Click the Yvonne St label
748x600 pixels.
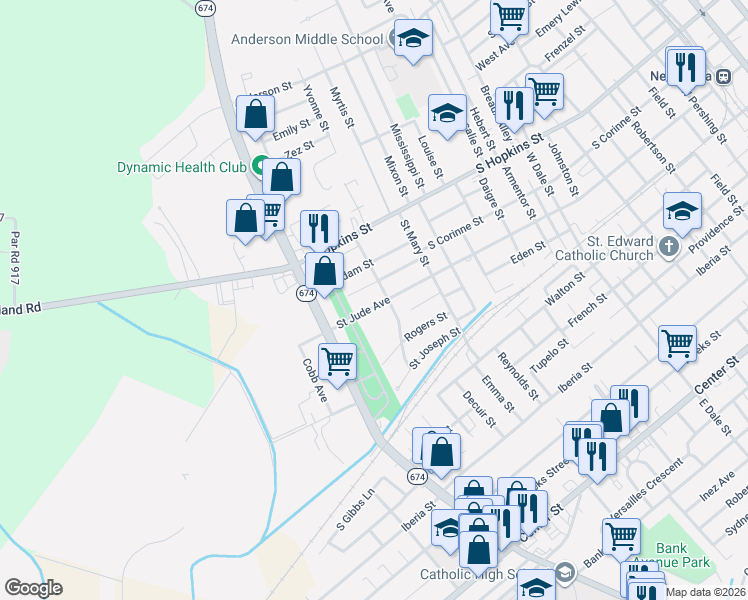tap(316, 108)
